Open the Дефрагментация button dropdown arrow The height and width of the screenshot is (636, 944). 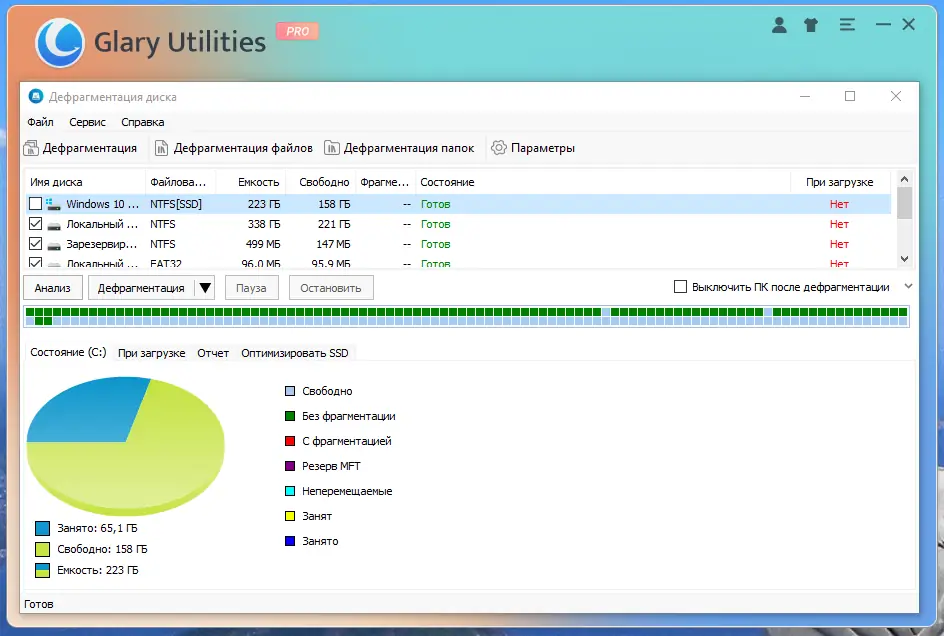[x=205, y=288]
